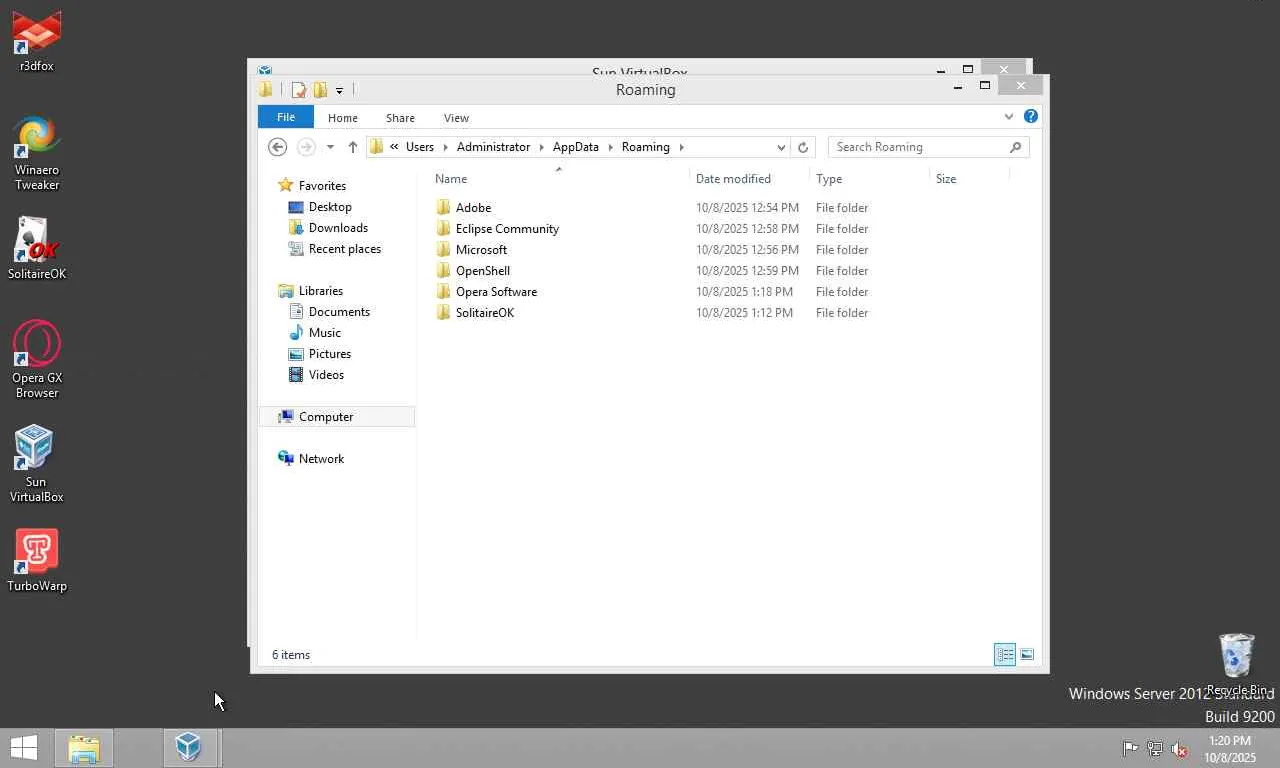
Task: Click the File Explorer taskbar icon
Action: tap(84, 748)
